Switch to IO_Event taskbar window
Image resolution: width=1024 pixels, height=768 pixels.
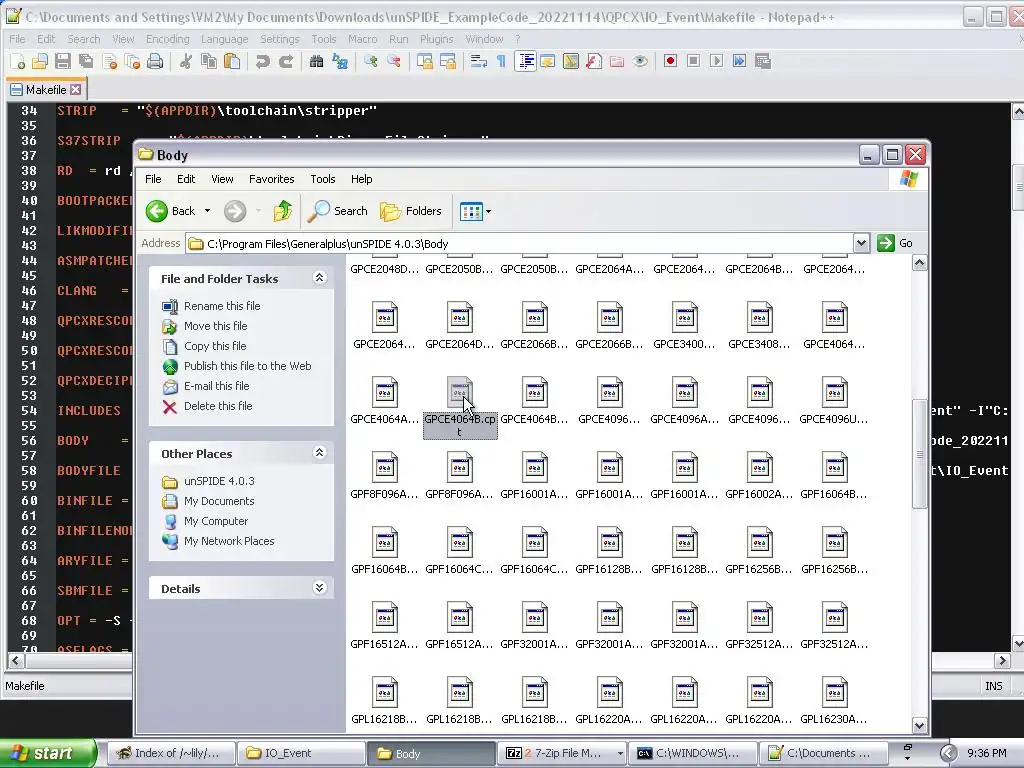pos(299,754)
